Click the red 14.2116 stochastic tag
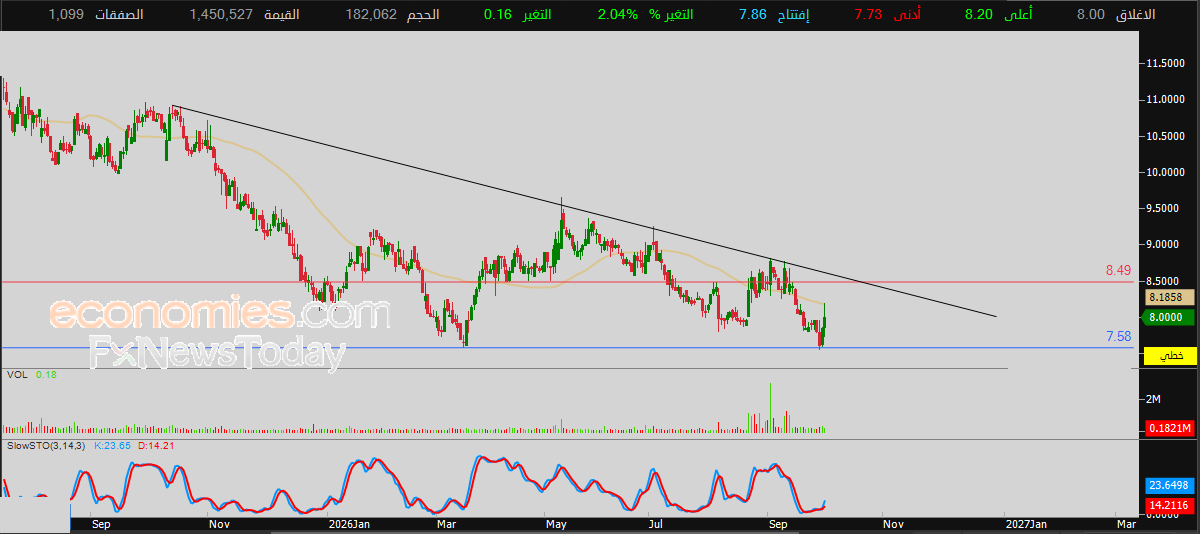Viewport: 1200px width, 534px height. (x=1168, y=504)
